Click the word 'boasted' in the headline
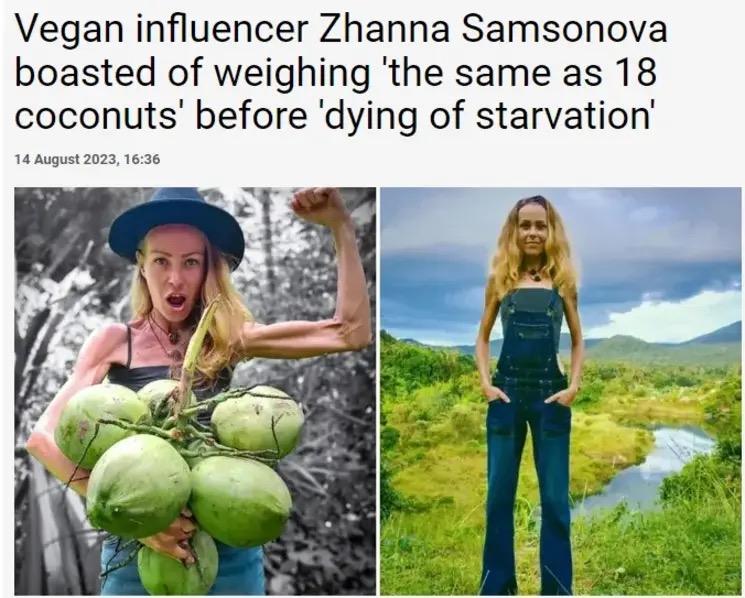The image size is (745, 598). (86, 73)
